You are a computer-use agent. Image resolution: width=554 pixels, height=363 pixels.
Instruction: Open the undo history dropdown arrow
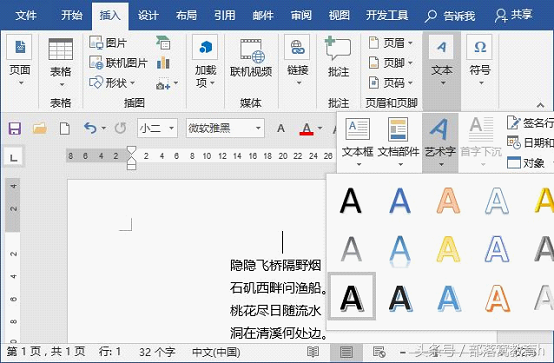click(x=104, y=128)
